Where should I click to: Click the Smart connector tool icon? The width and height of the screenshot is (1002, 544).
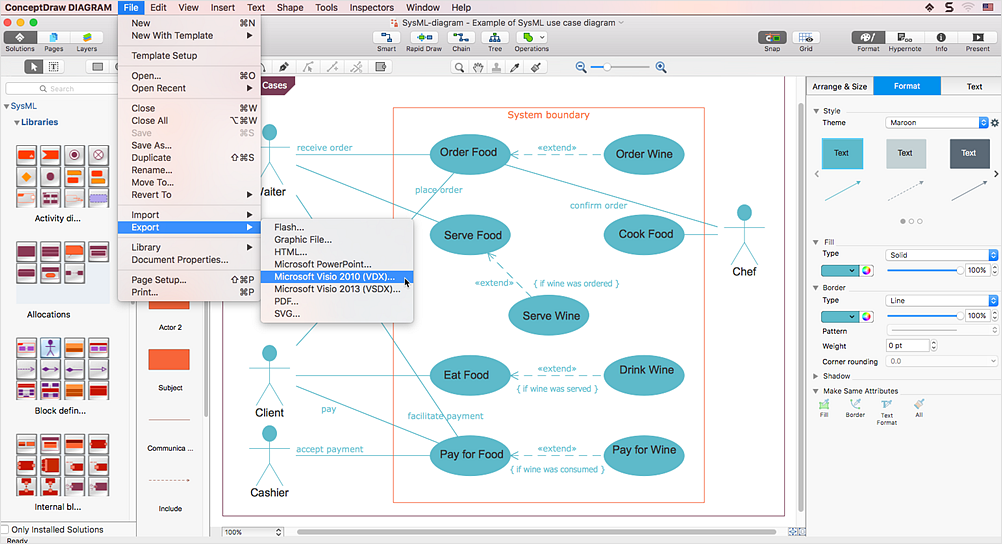pos(386,38)
